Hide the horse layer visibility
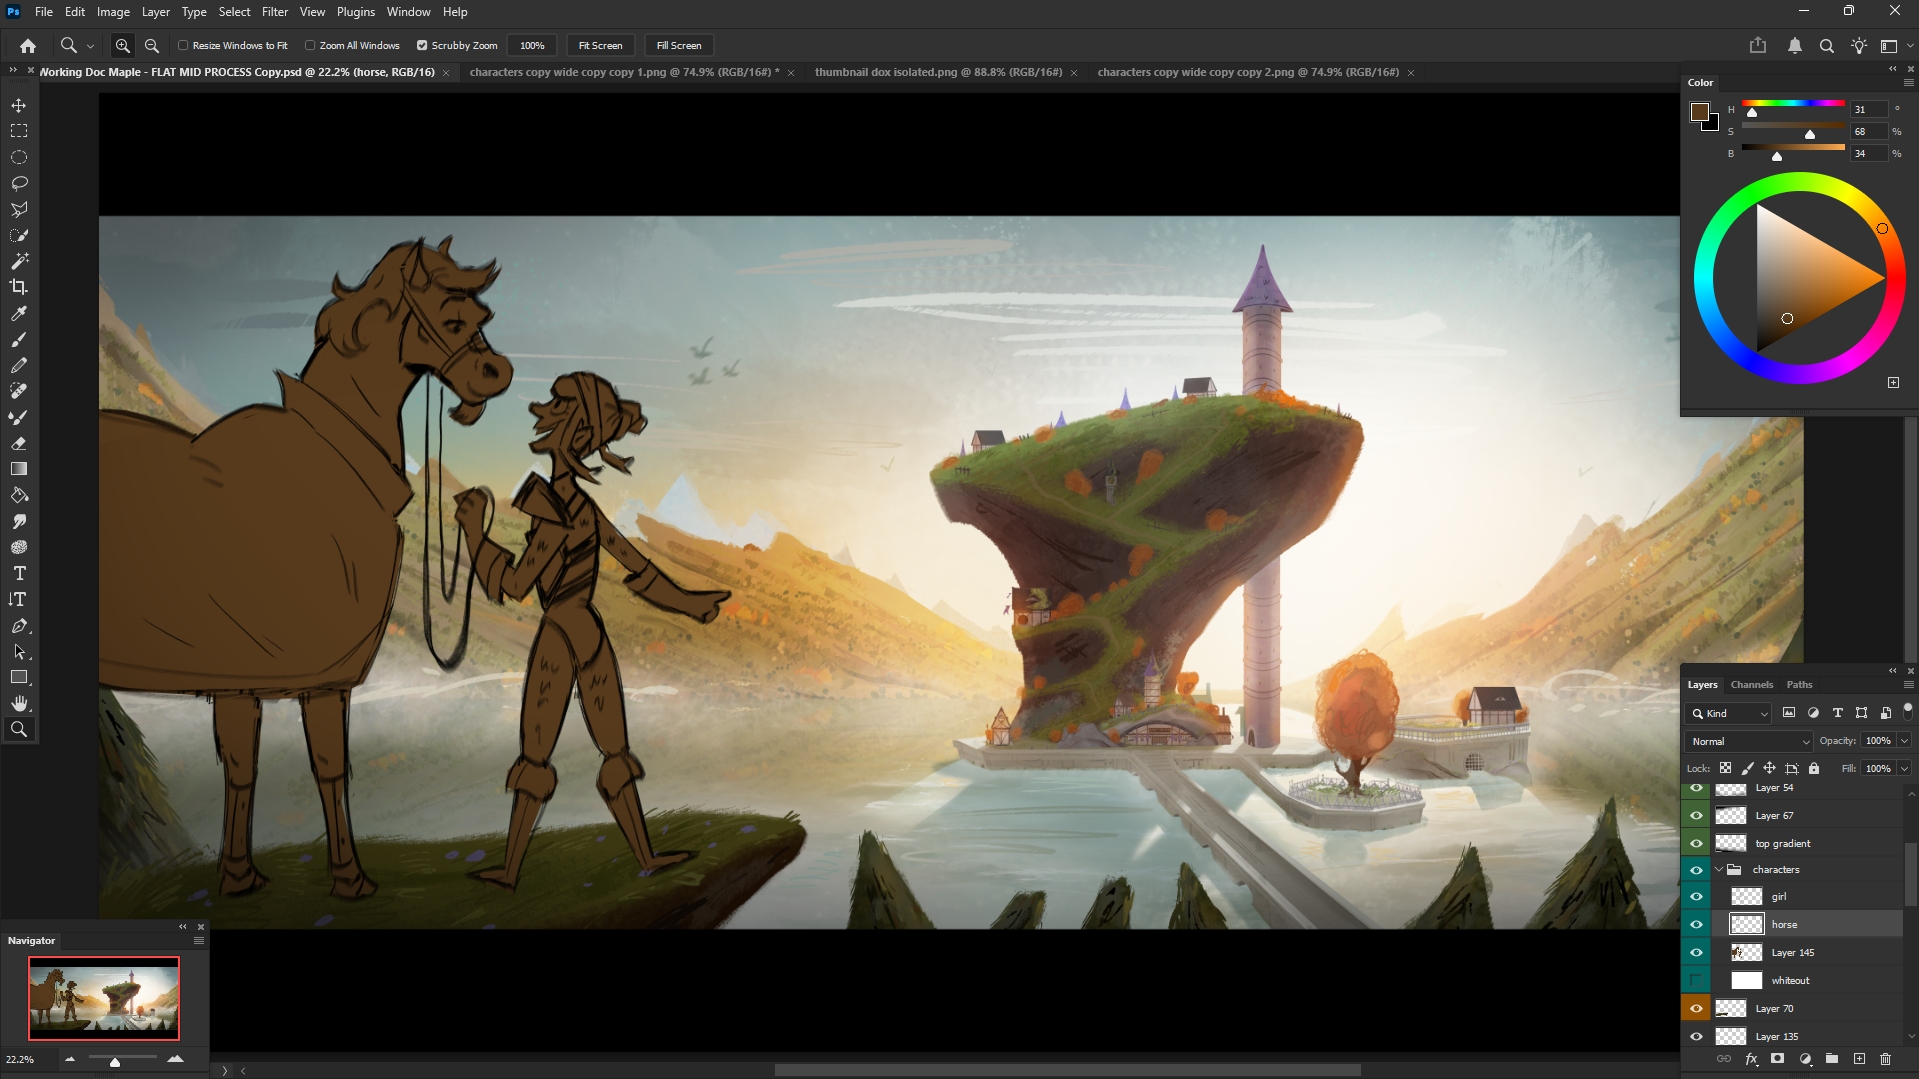The height and width of the screenshot is (1079, 1919). point(1696,925)
